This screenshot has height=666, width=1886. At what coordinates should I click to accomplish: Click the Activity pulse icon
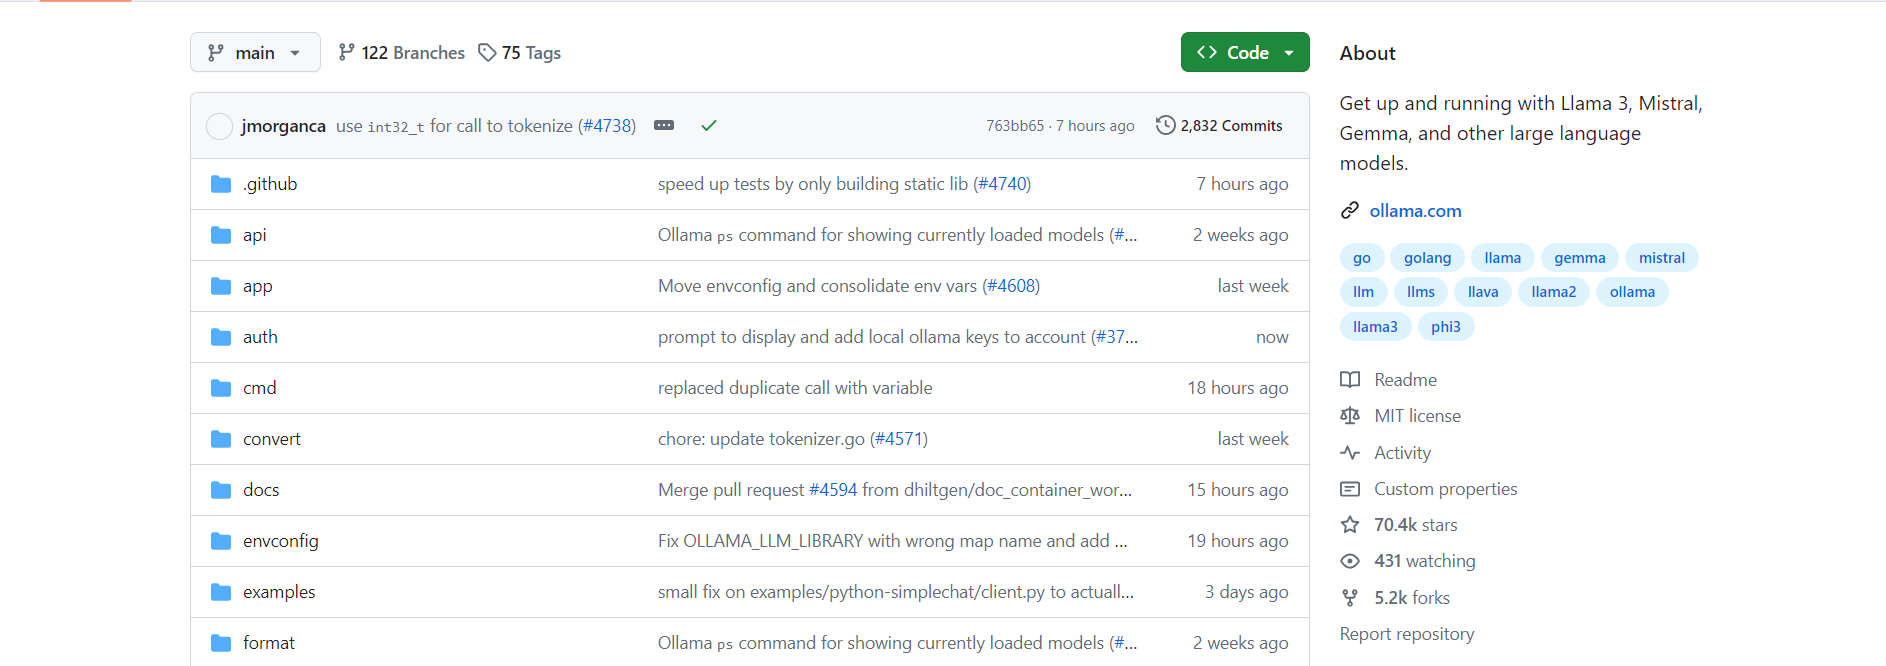click(x=1350, y=453)
